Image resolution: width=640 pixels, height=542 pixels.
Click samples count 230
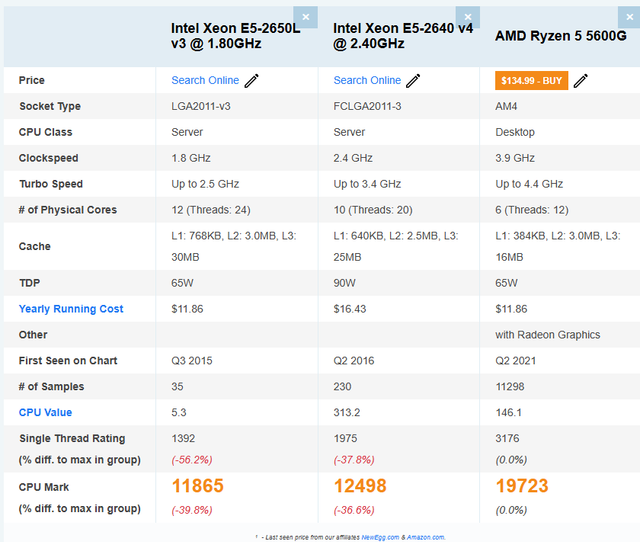[x=342, y=387]
